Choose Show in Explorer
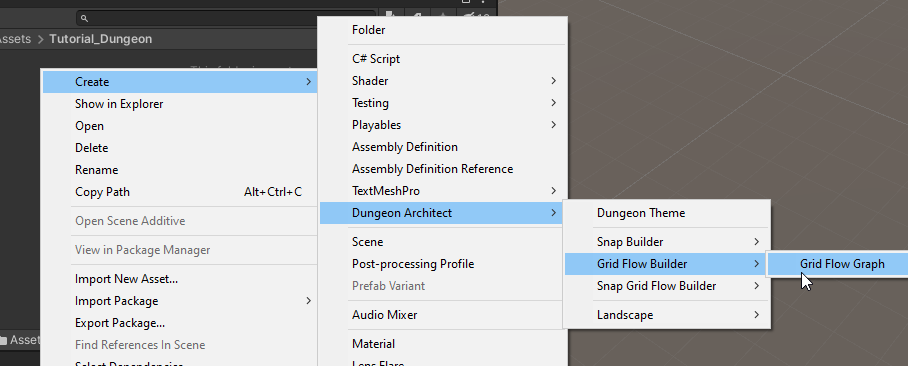Screen dimensions: 908x366 180,104
